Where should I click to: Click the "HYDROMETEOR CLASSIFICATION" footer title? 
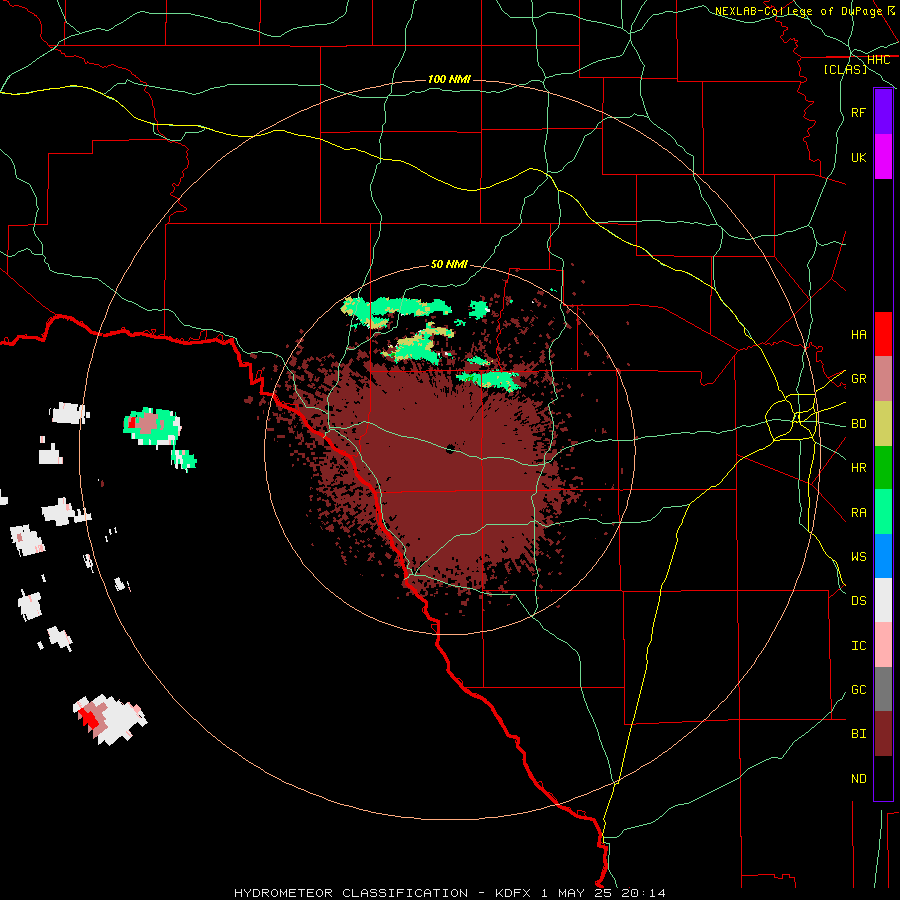point(351,893)
